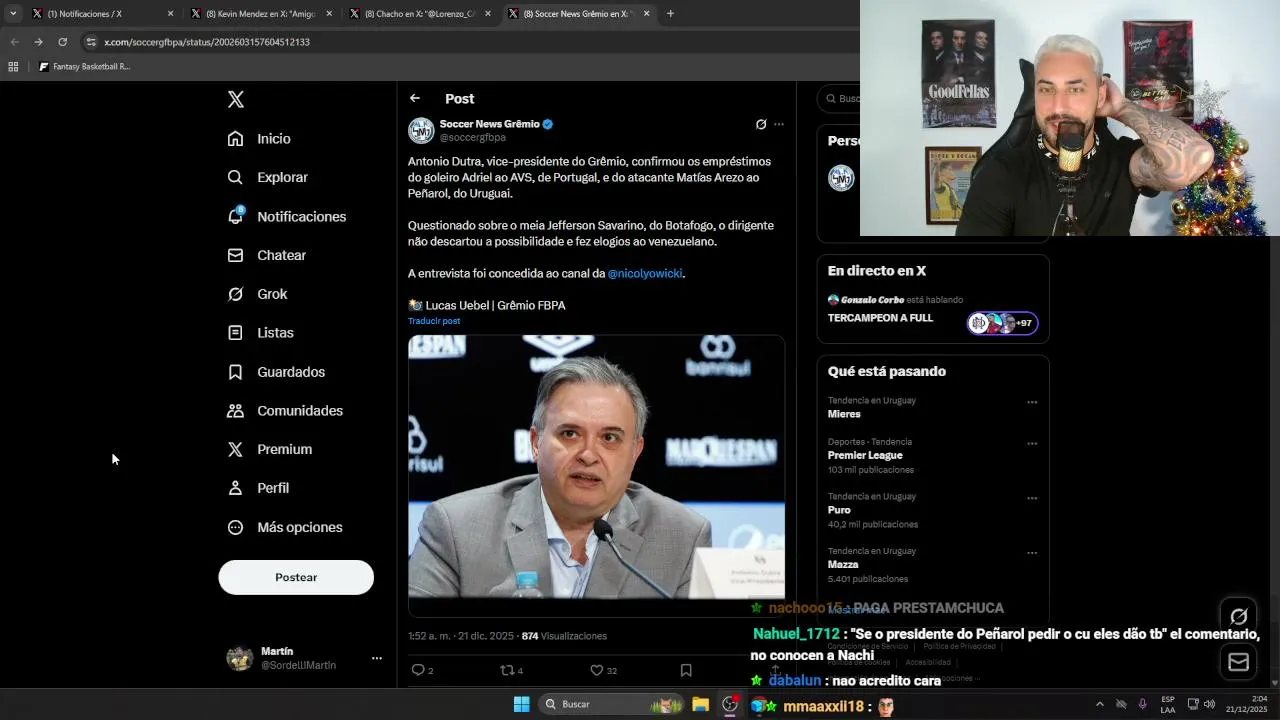This screenshot has height=720, width=1280.
Task: Expand Más opciones menu
Action: [285, 527]
